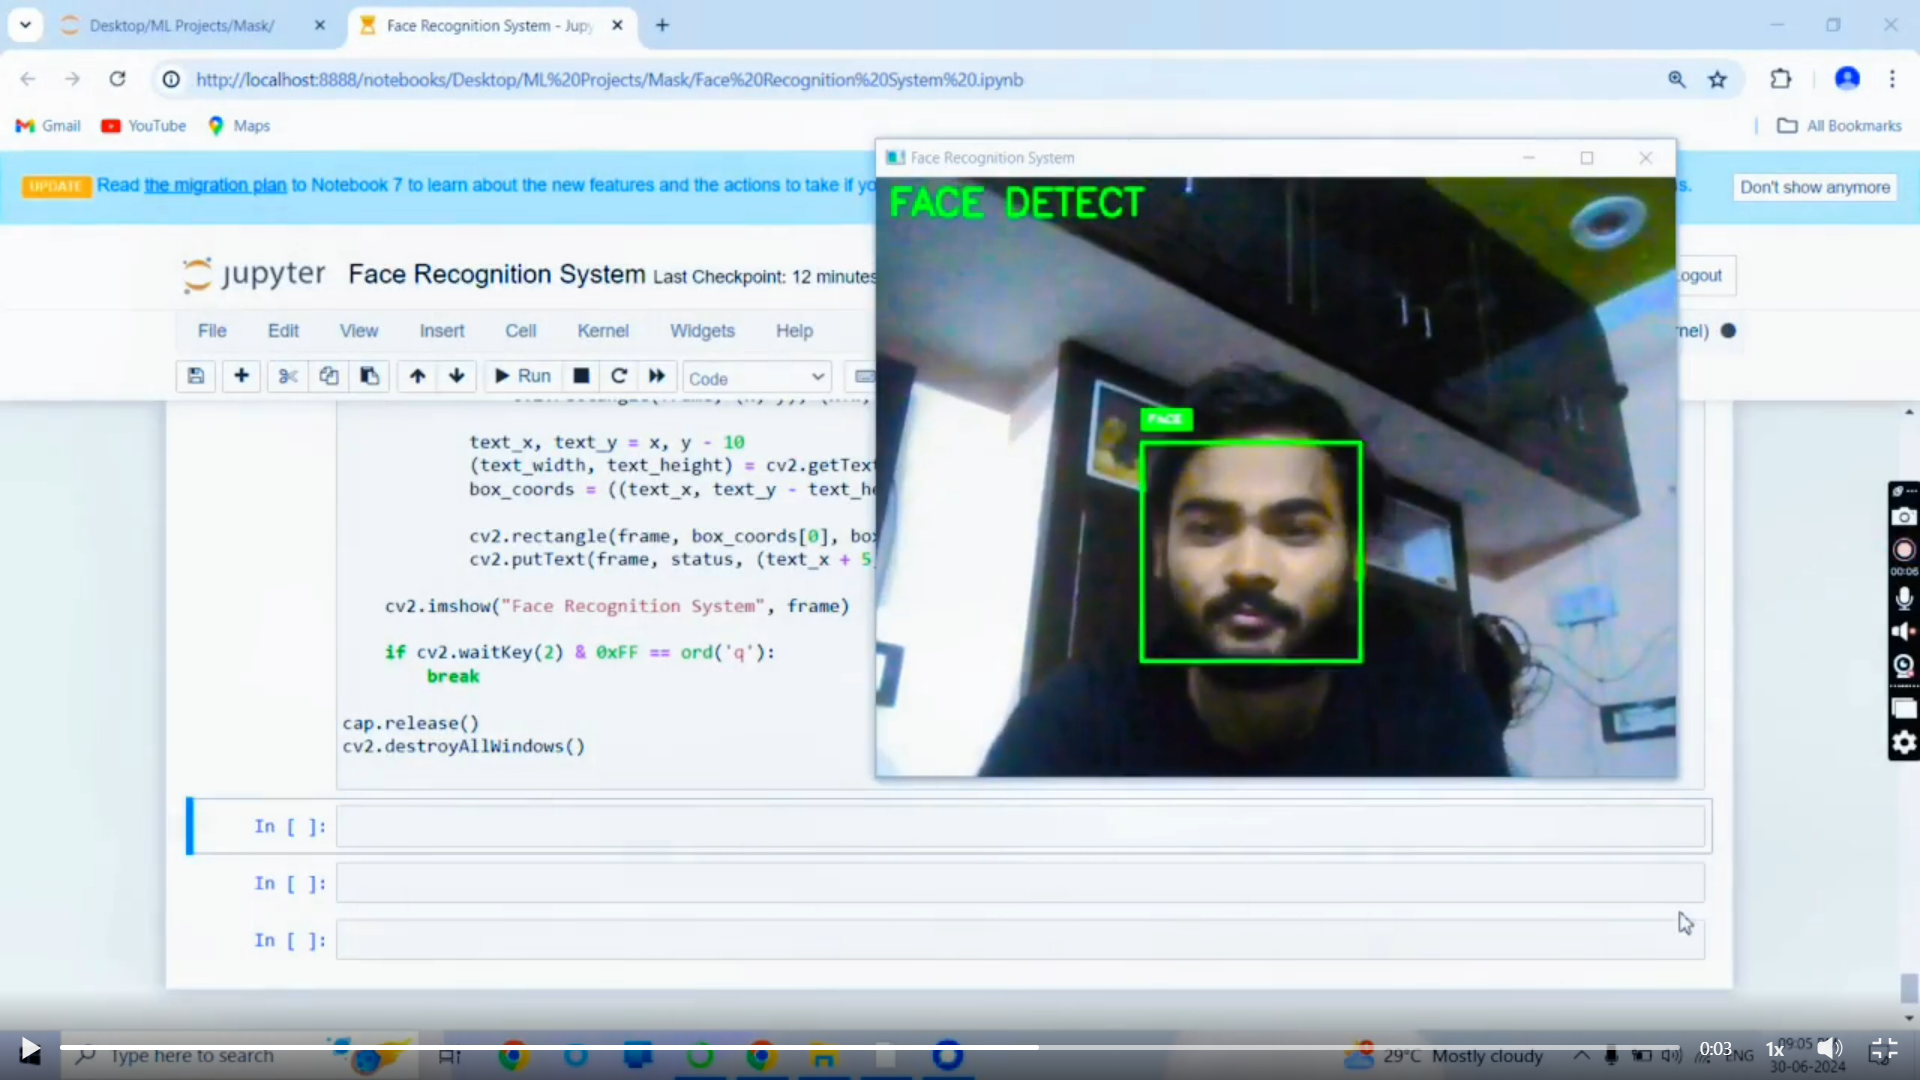Open All Bookmarks folder
The height and width of the screenshot is (1080, 1920).
[x=1839, y=126]
